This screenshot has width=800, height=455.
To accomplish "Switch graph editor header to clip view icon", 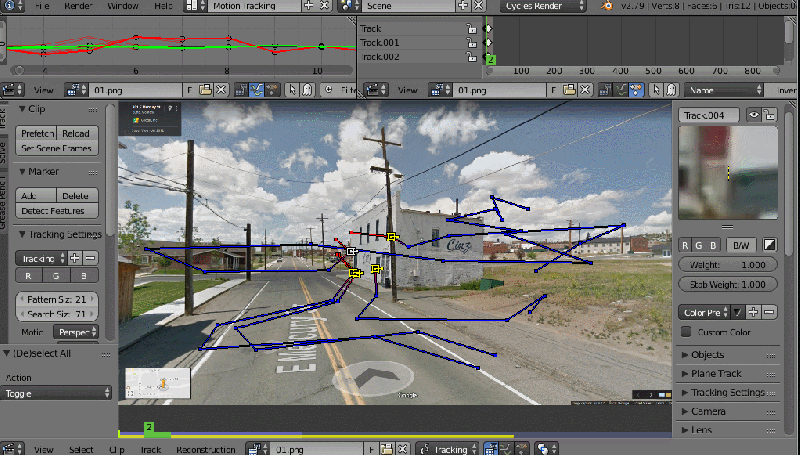I will 241,90.
